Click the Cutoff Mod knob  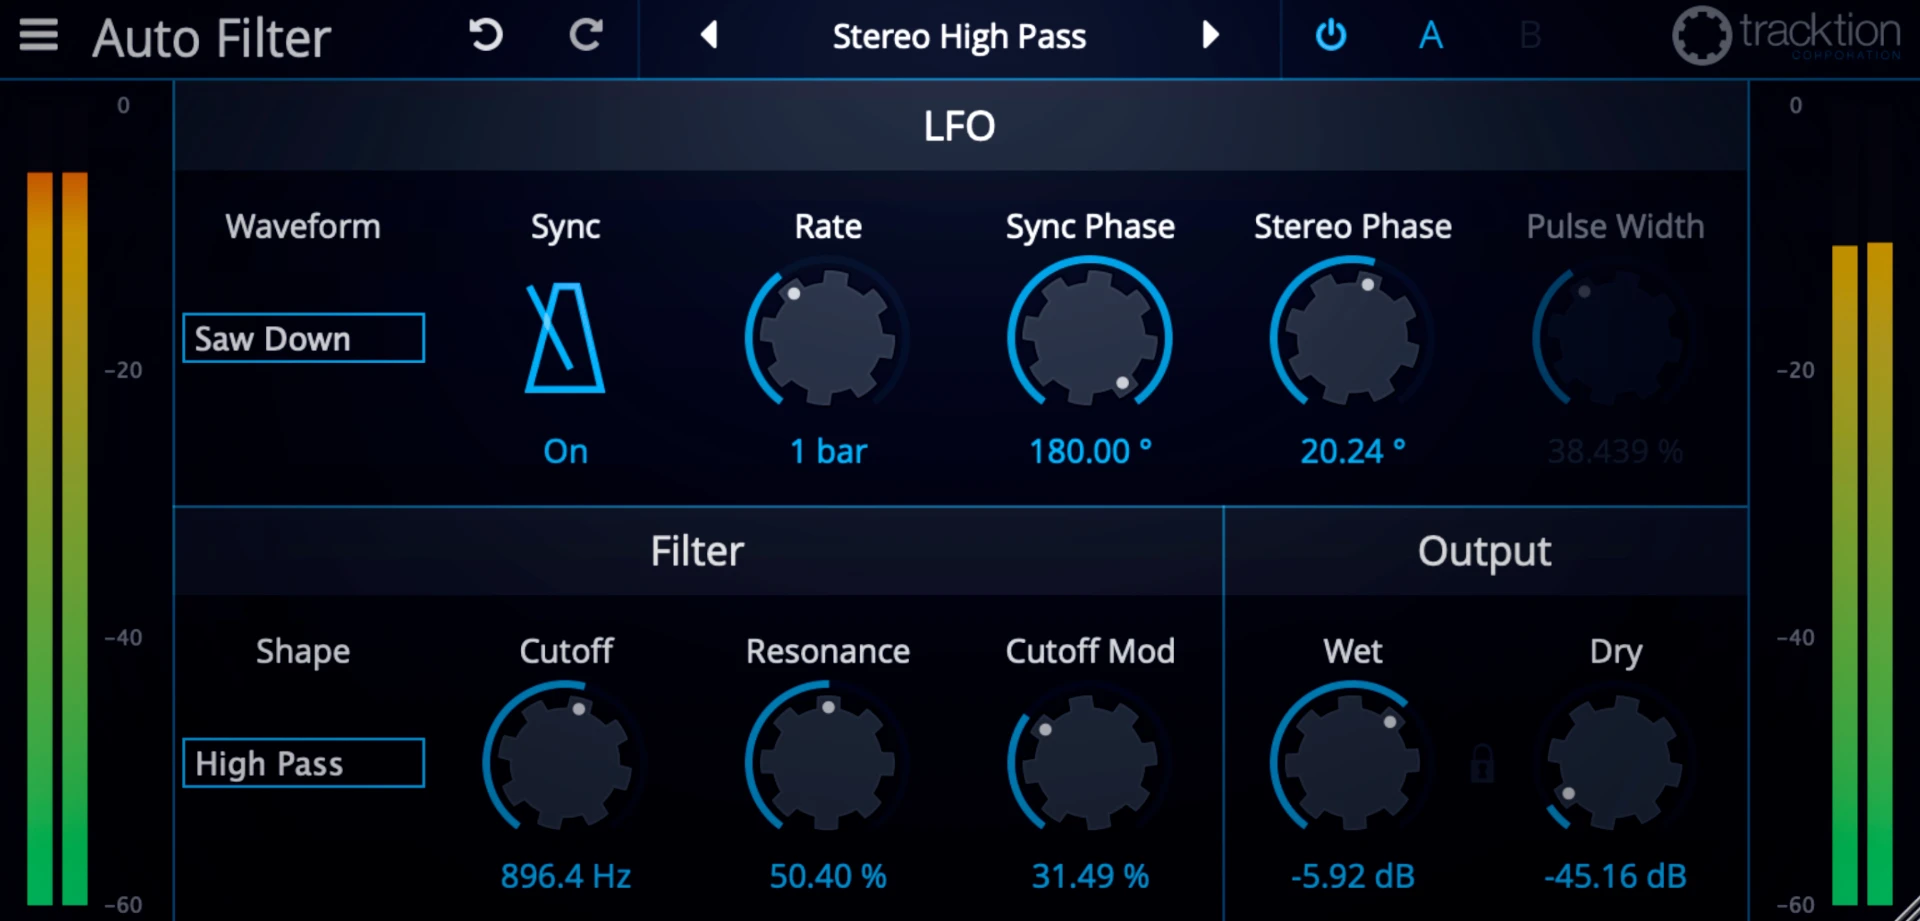tap(1090, 762)
